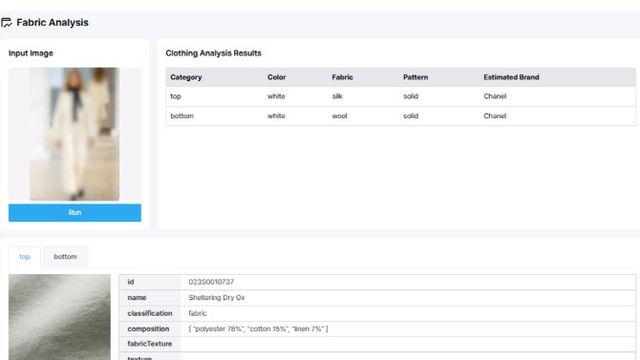Click the white color cell in top row
The height and width of the screenshot is (360, 640).
tap(276, 96)
